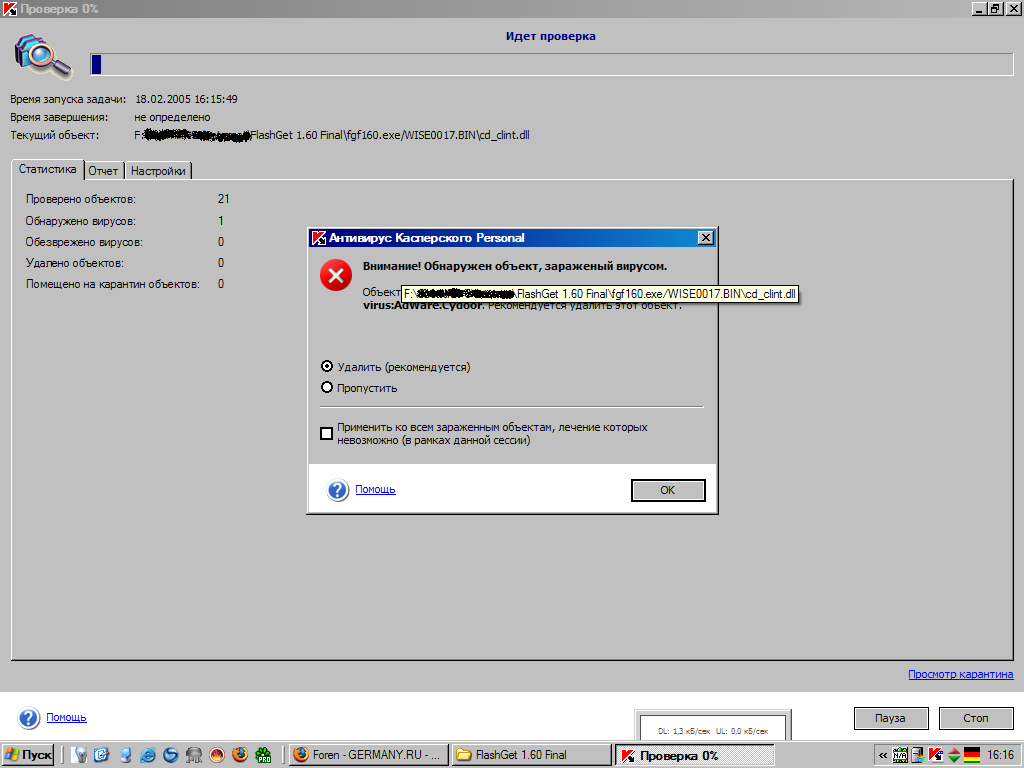
Task: Click the current object path cd_clint.dll text
Action: 332,135
